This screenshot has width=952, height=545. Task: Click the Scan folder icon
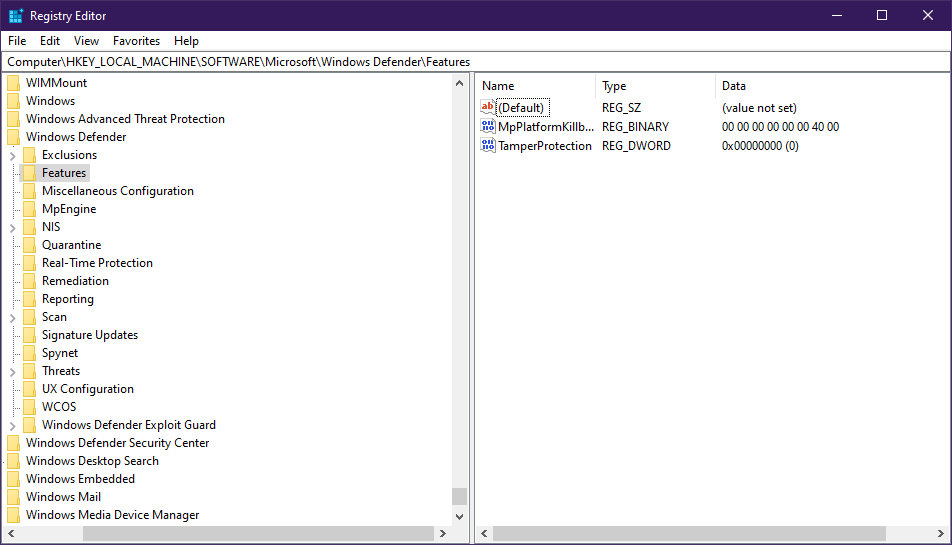click(x=29, y=317)
